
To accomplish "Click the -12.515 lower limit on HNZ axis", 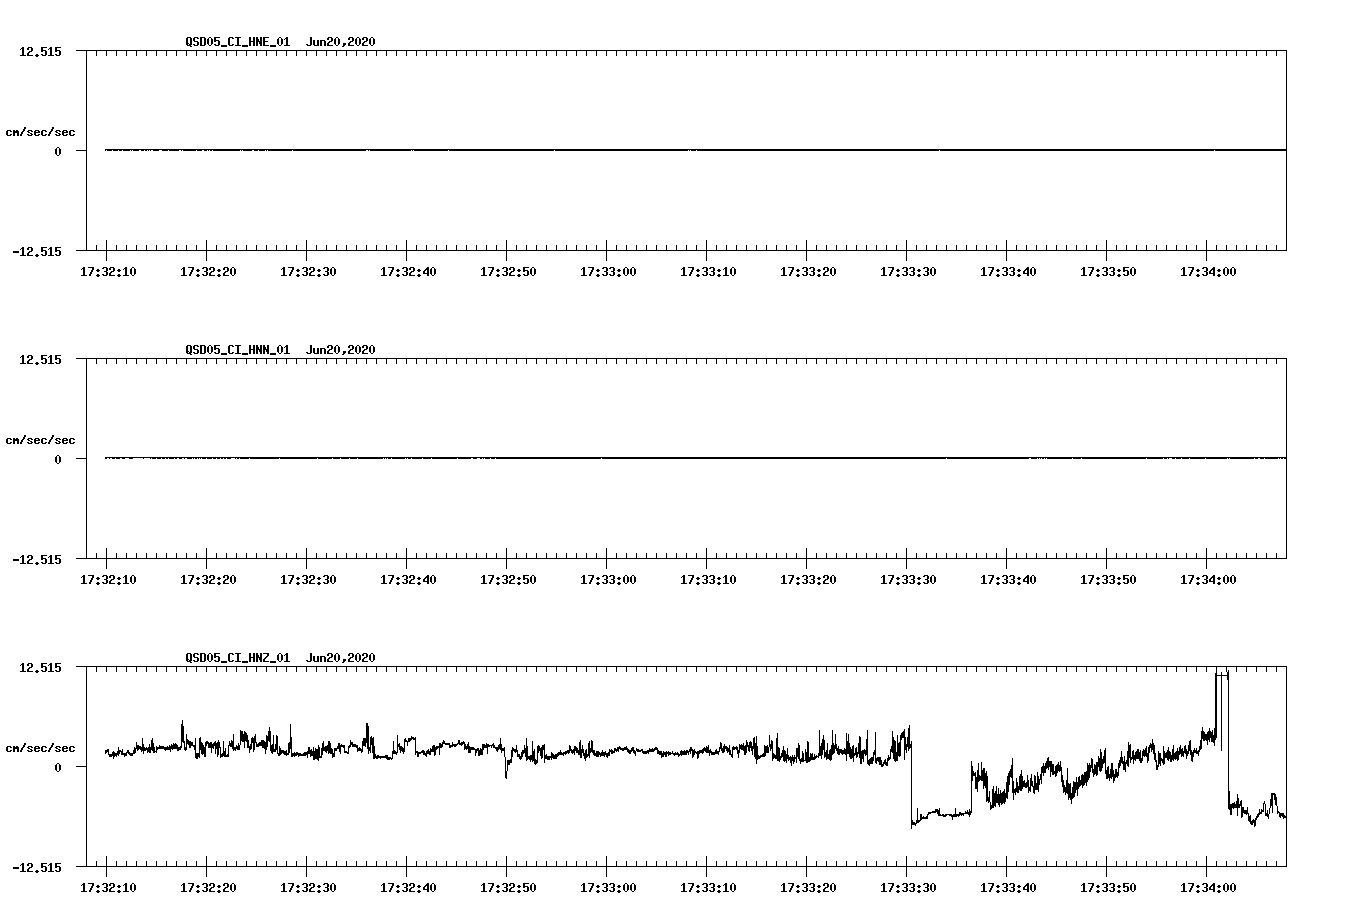I will (x=37, y=867).
